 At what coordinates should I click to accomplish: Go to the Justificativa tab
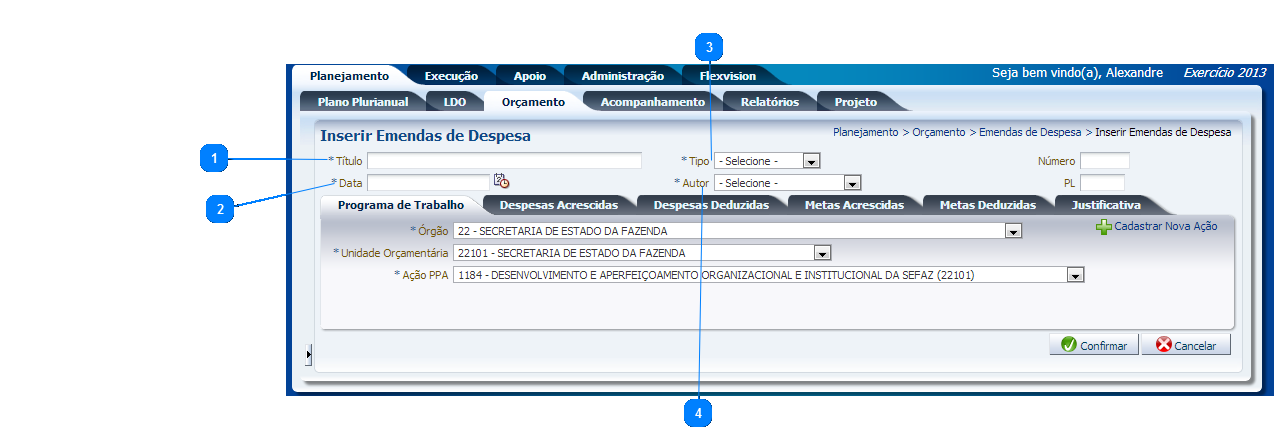pos(1105,205)
